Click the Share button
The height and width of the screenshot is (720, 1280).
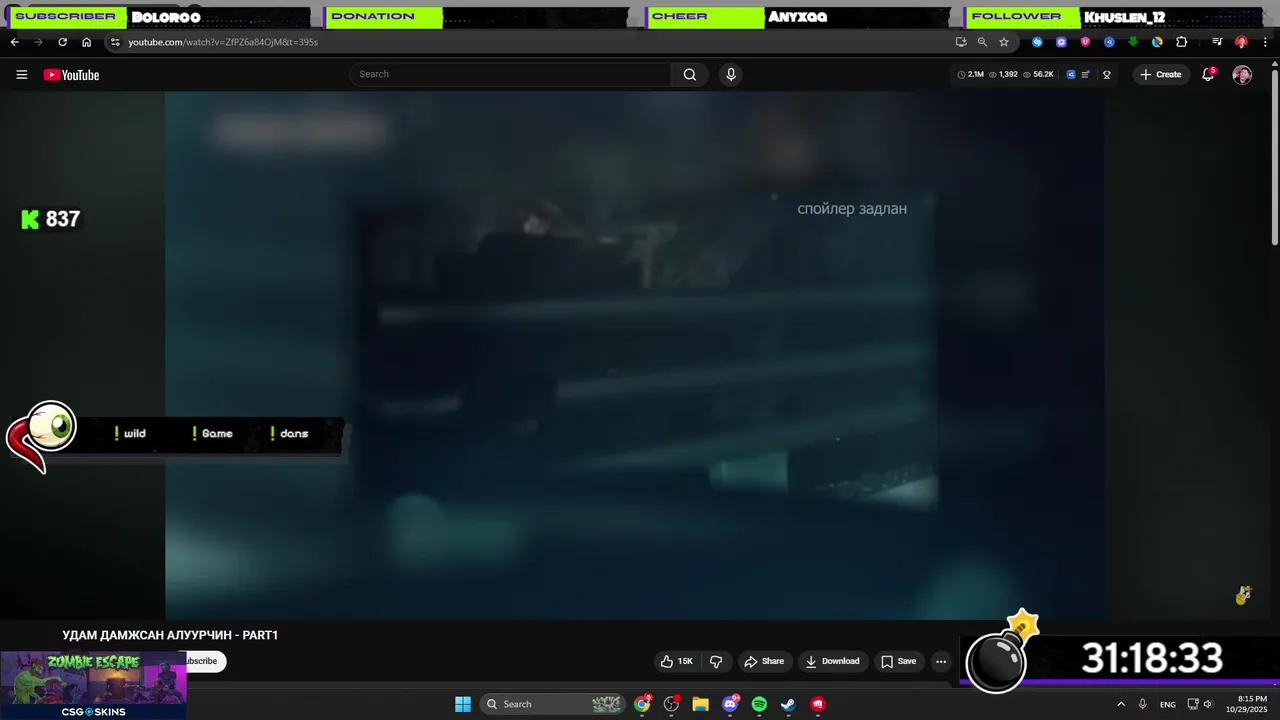click(764, 661)
